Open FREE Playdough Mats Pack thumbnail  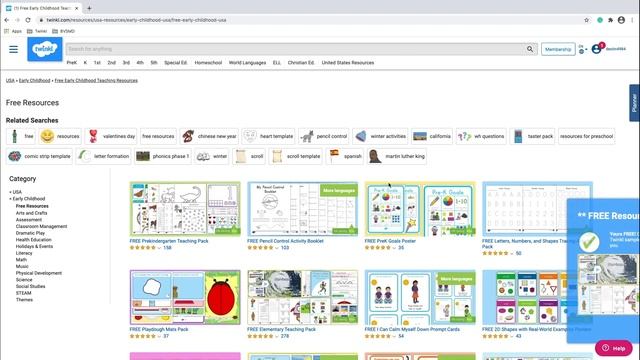[185, 297]
